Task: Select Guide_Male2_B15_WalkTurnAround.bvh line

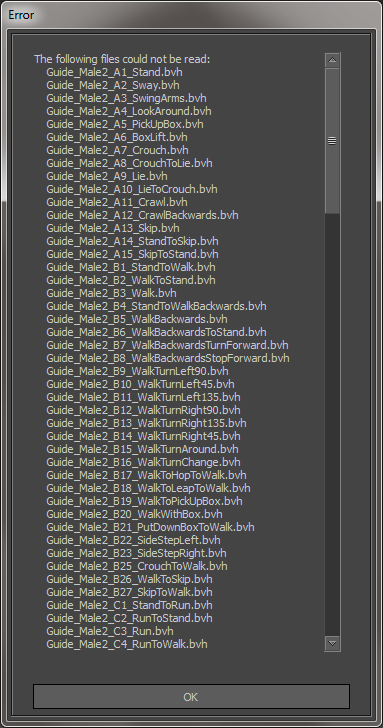Action: coord(143,449)
